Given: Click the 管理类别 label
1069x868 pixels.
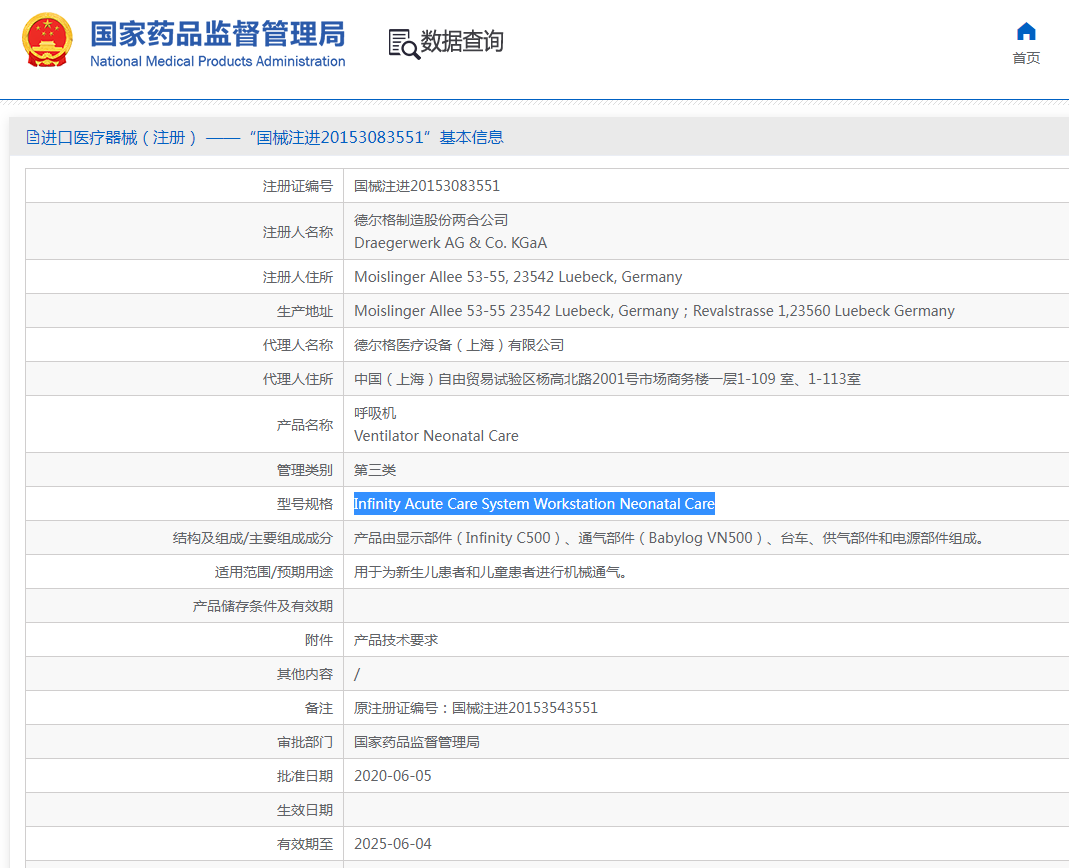Looking at the screenshot, I should [x=305, y=470].
